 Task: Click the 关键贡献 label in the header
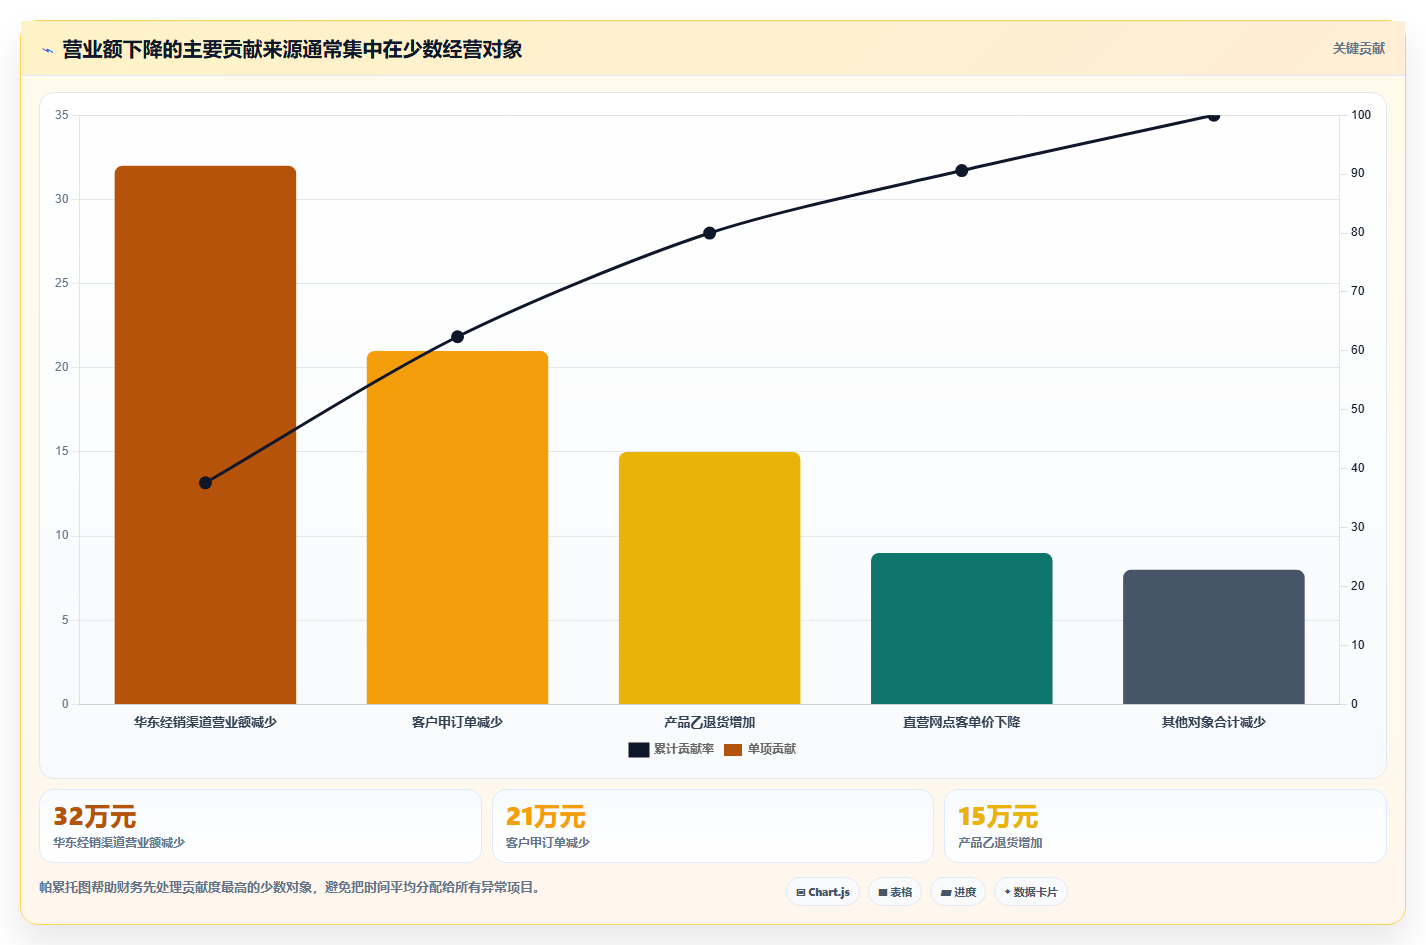click(1358, 48)
